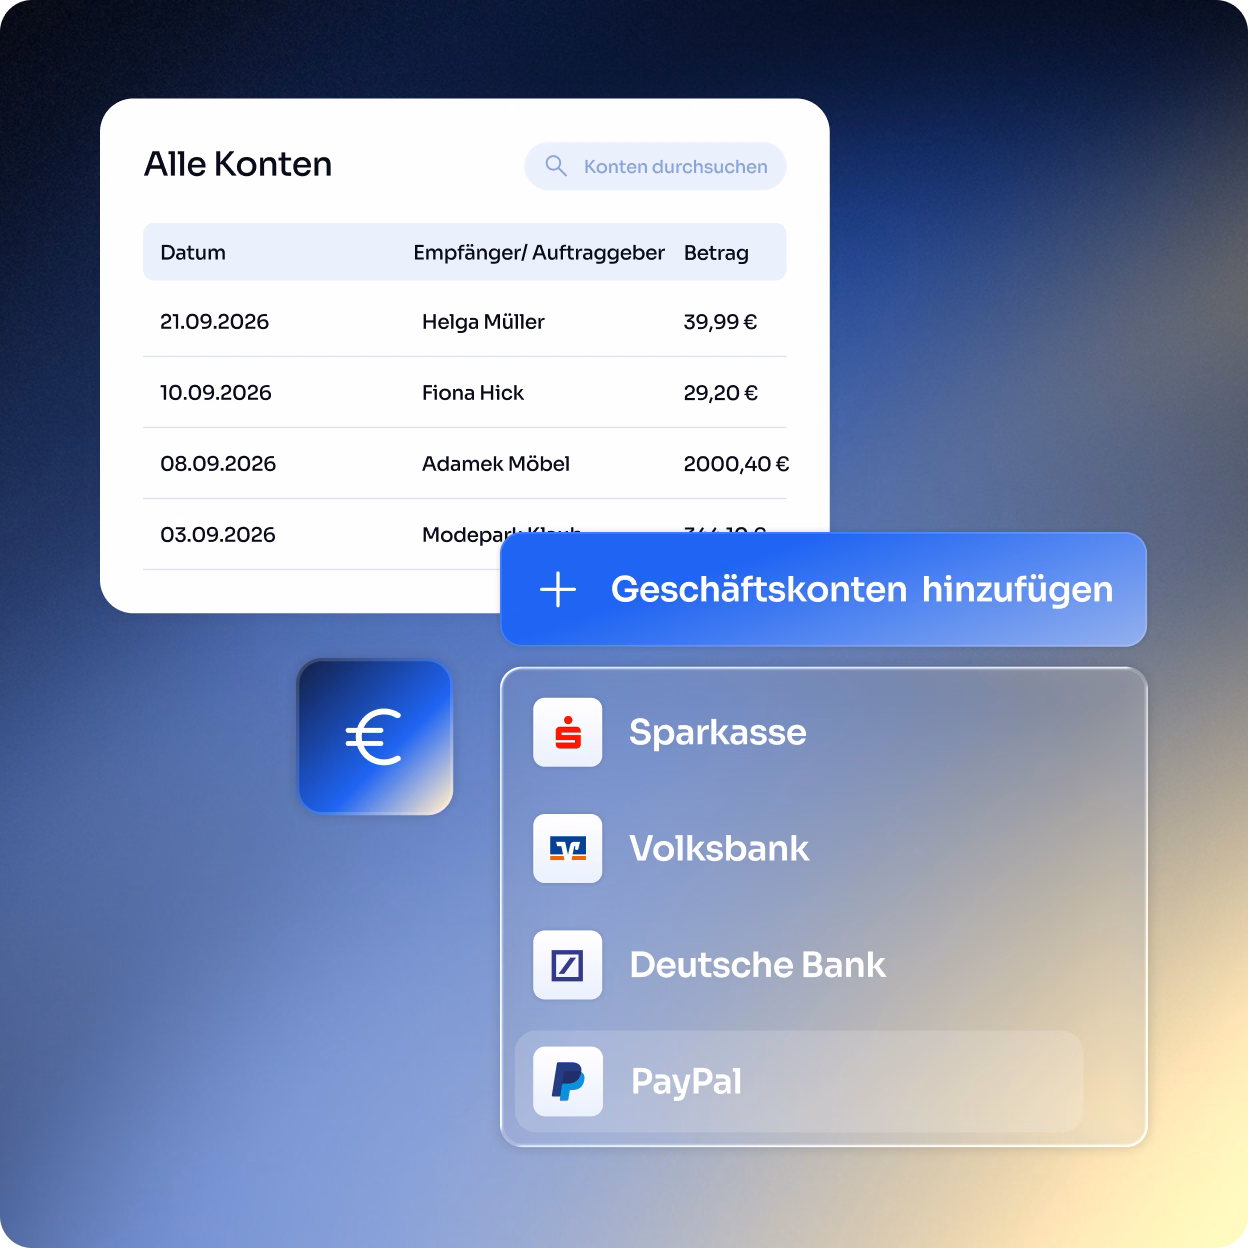This screenshot has width=1248, height=1248.
Task: Click the amount 29,20 €
Action: pyautogui.click(x=721, y=393)
